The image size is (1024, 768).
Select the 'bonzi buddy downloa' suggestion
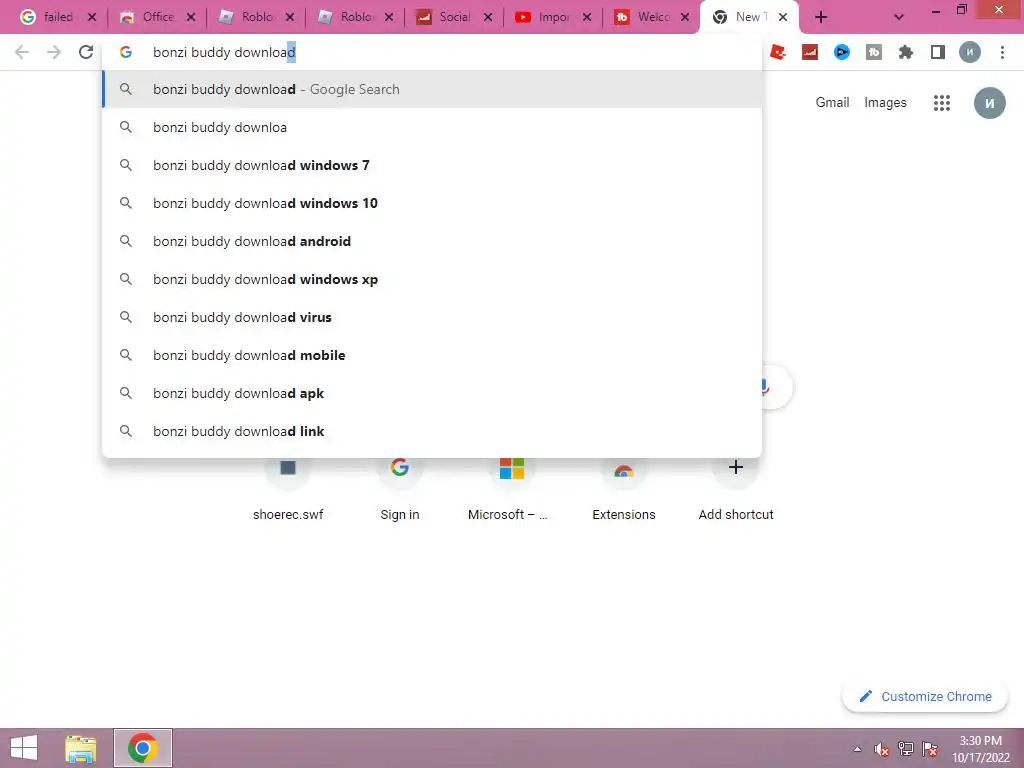click(x=432, y=127)
